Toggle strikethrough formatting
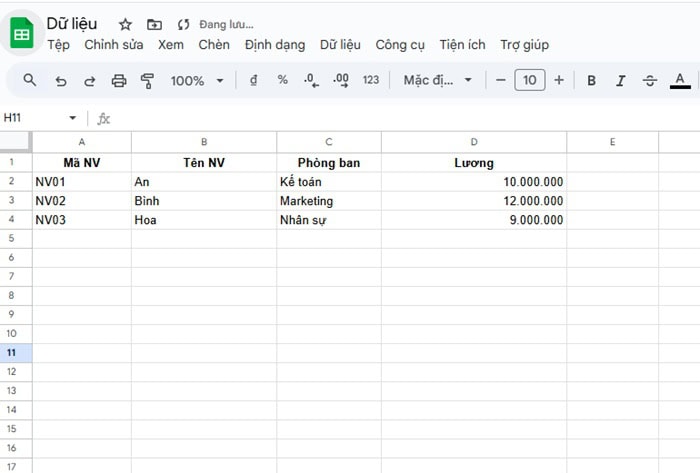 point(650,81)
